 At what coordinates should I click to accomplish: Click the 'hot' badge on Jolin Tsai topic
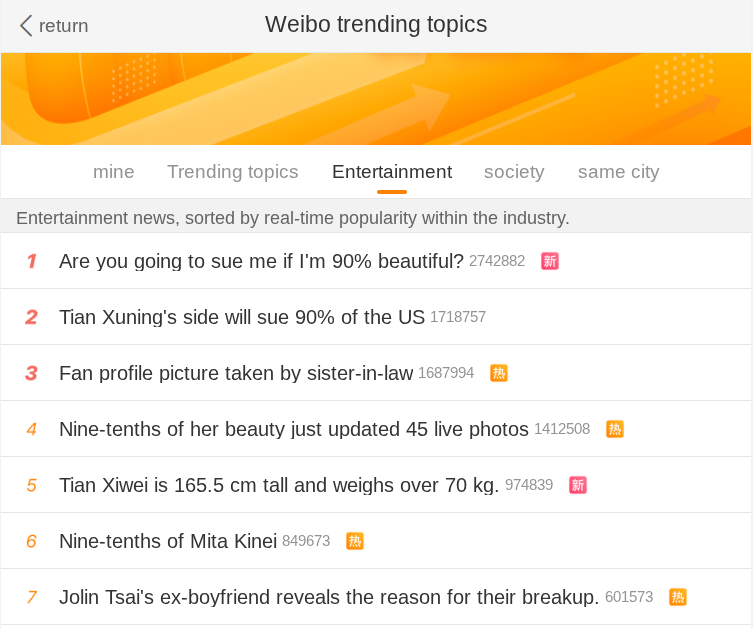pos(678,597)
